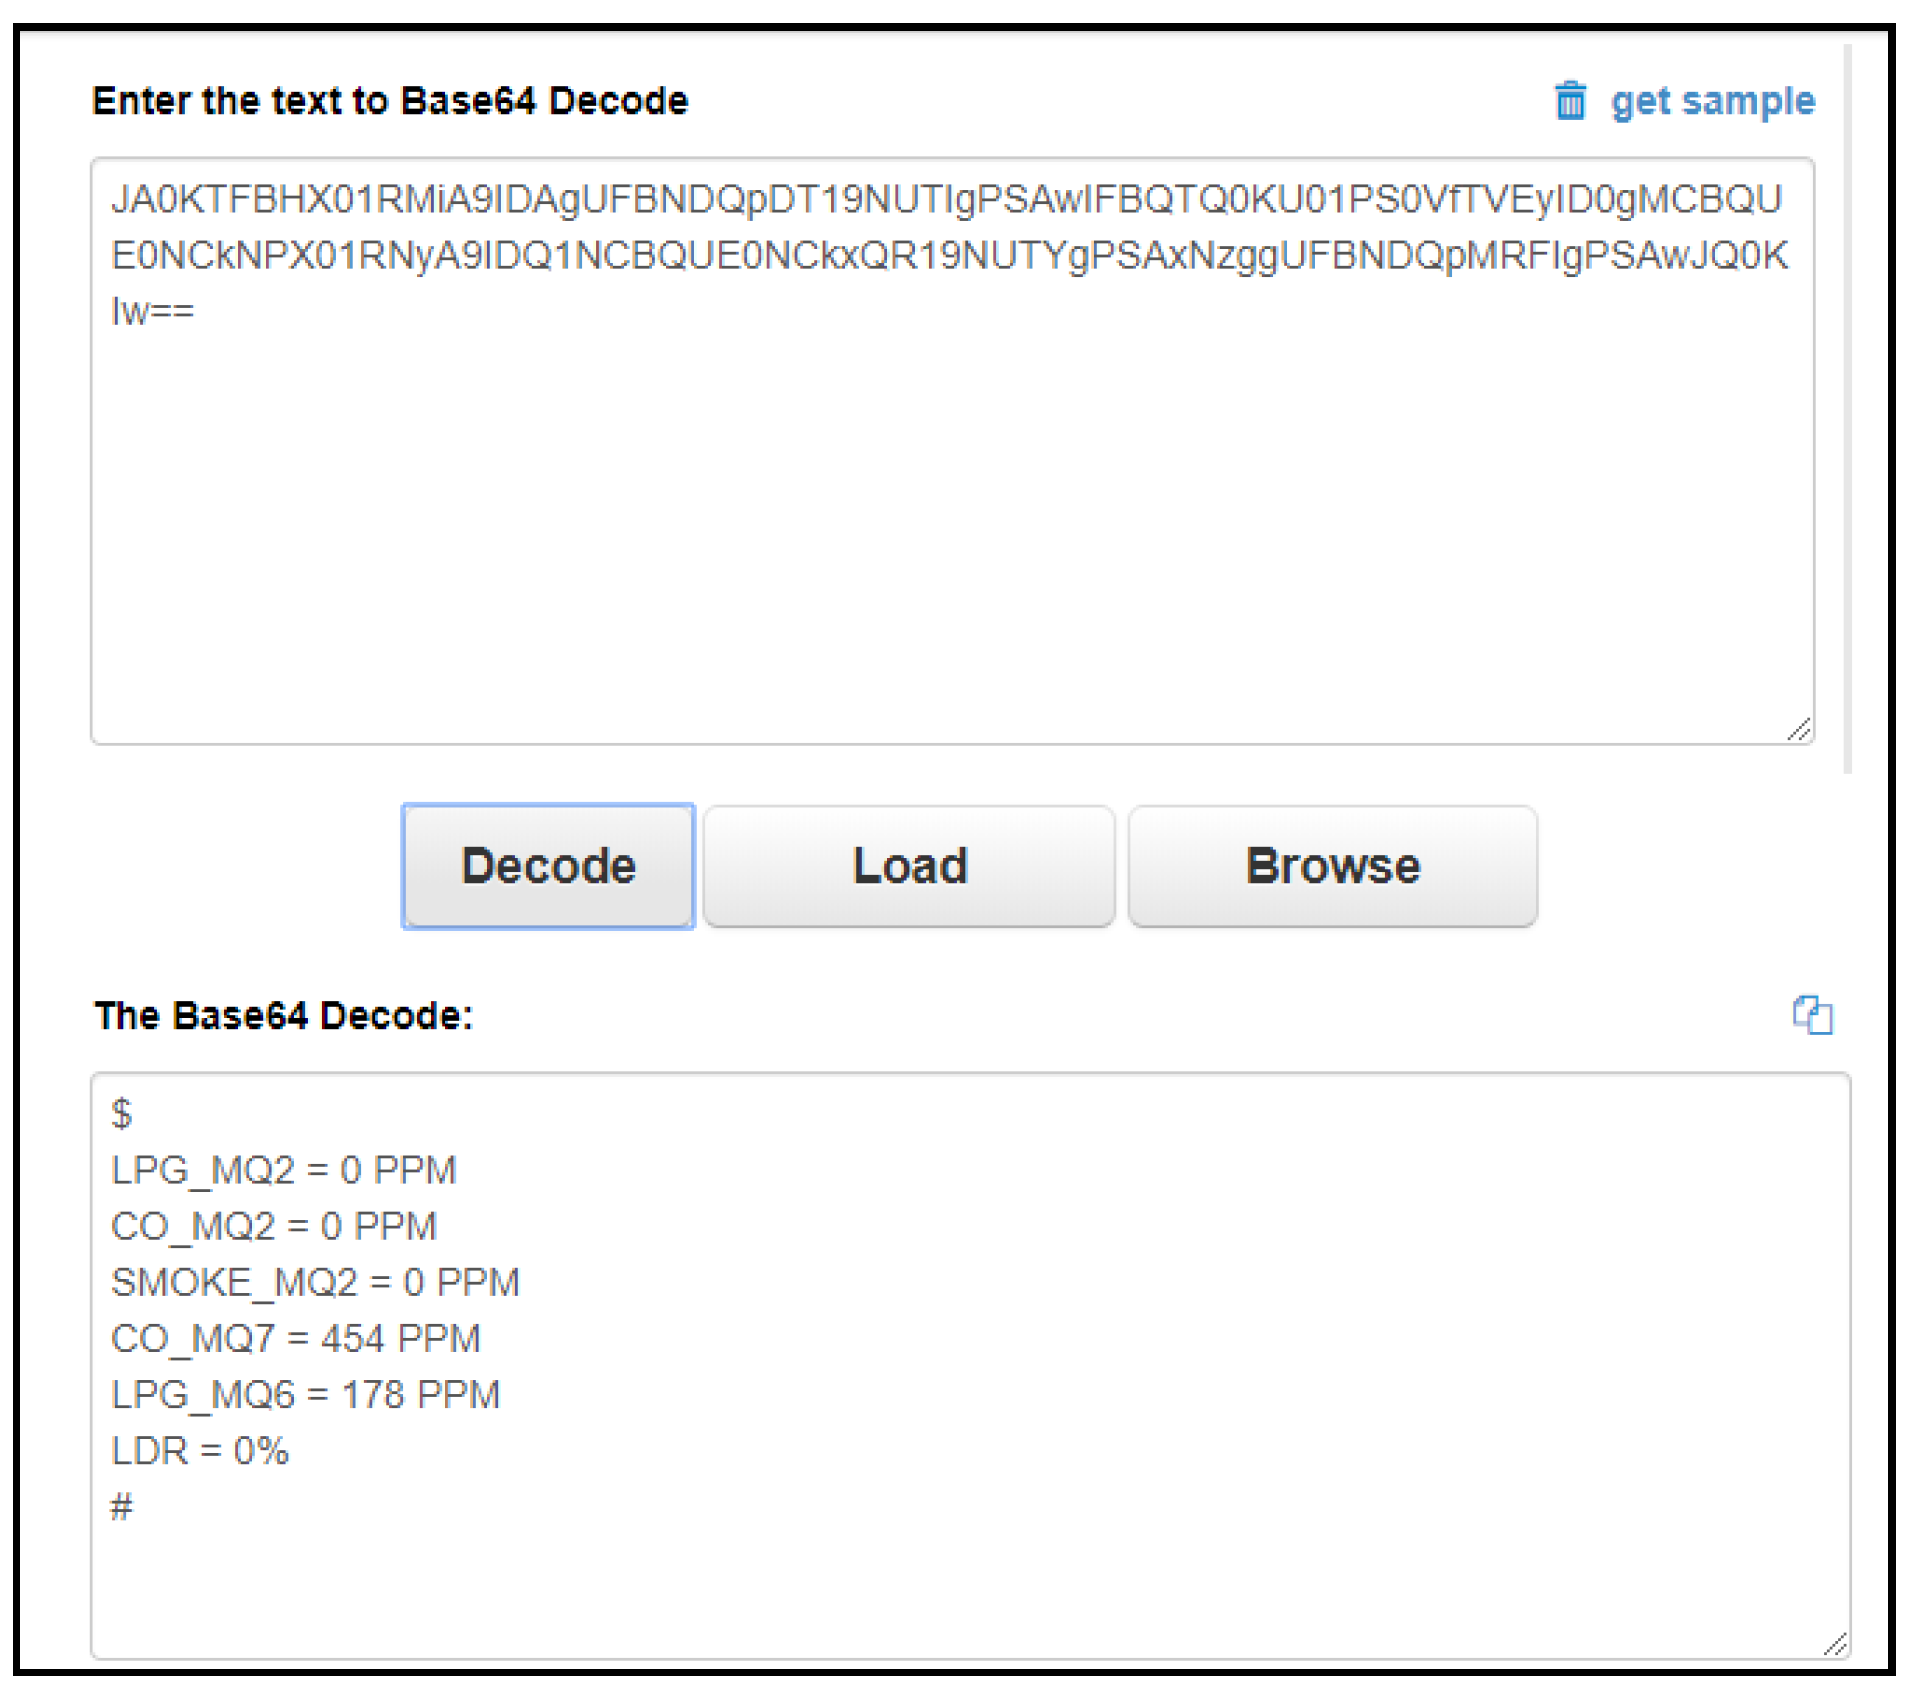Click 'The Base64 Decode:' heading label
Viewport: 1913px width, 1694px height.
pyautogui.click(x=283, y=1015)
